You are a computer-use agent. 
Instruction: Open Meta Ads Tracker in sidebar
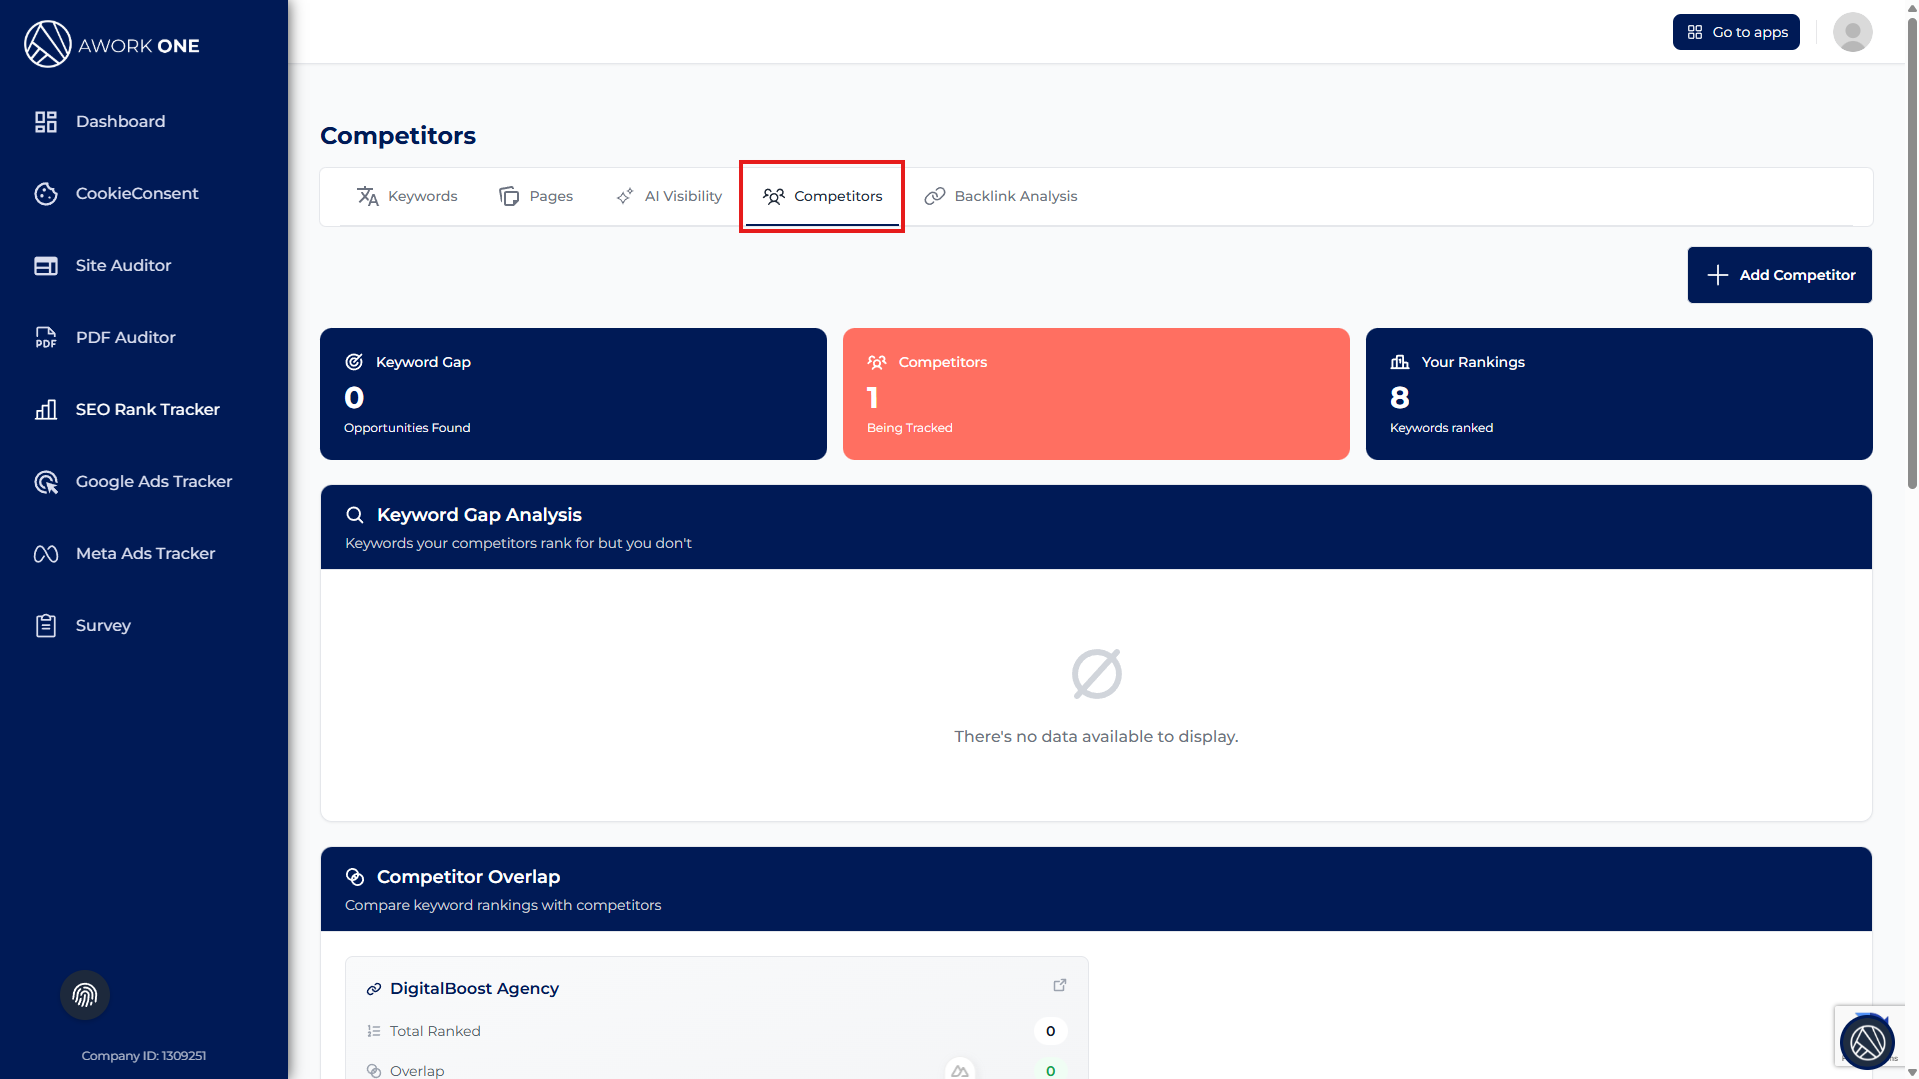tap(145, 553)
